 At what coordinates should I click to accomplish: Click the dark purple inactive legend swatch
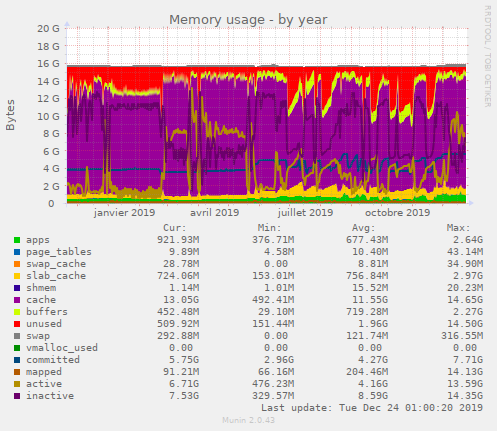(x=17, y=396)
